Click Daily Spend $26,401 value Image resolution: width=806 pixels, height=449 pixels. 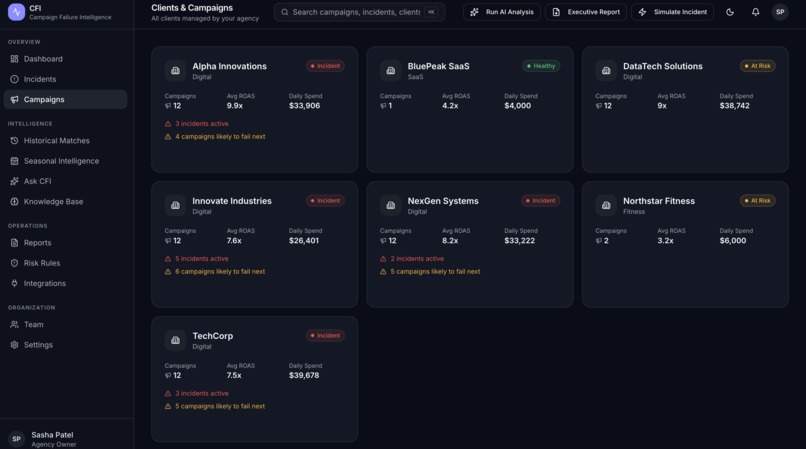pos(304,241)
